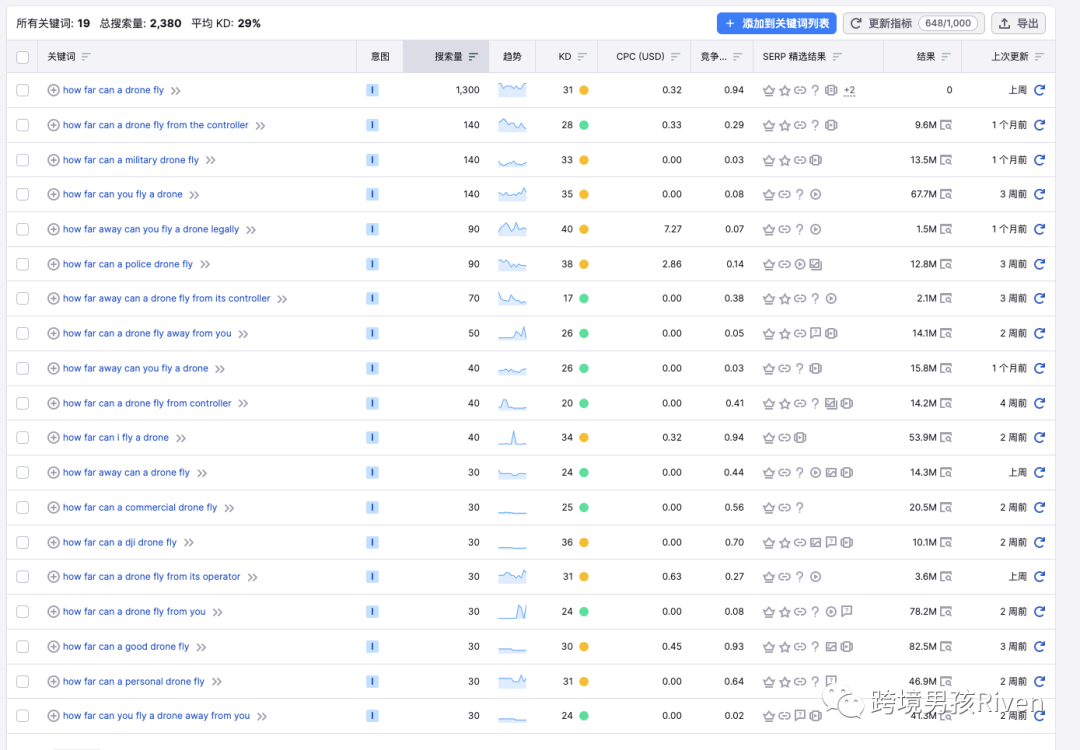Tick the select-all checkbox in table header
This screenshot has height=750, width=1080.
(x=23, y=57)
